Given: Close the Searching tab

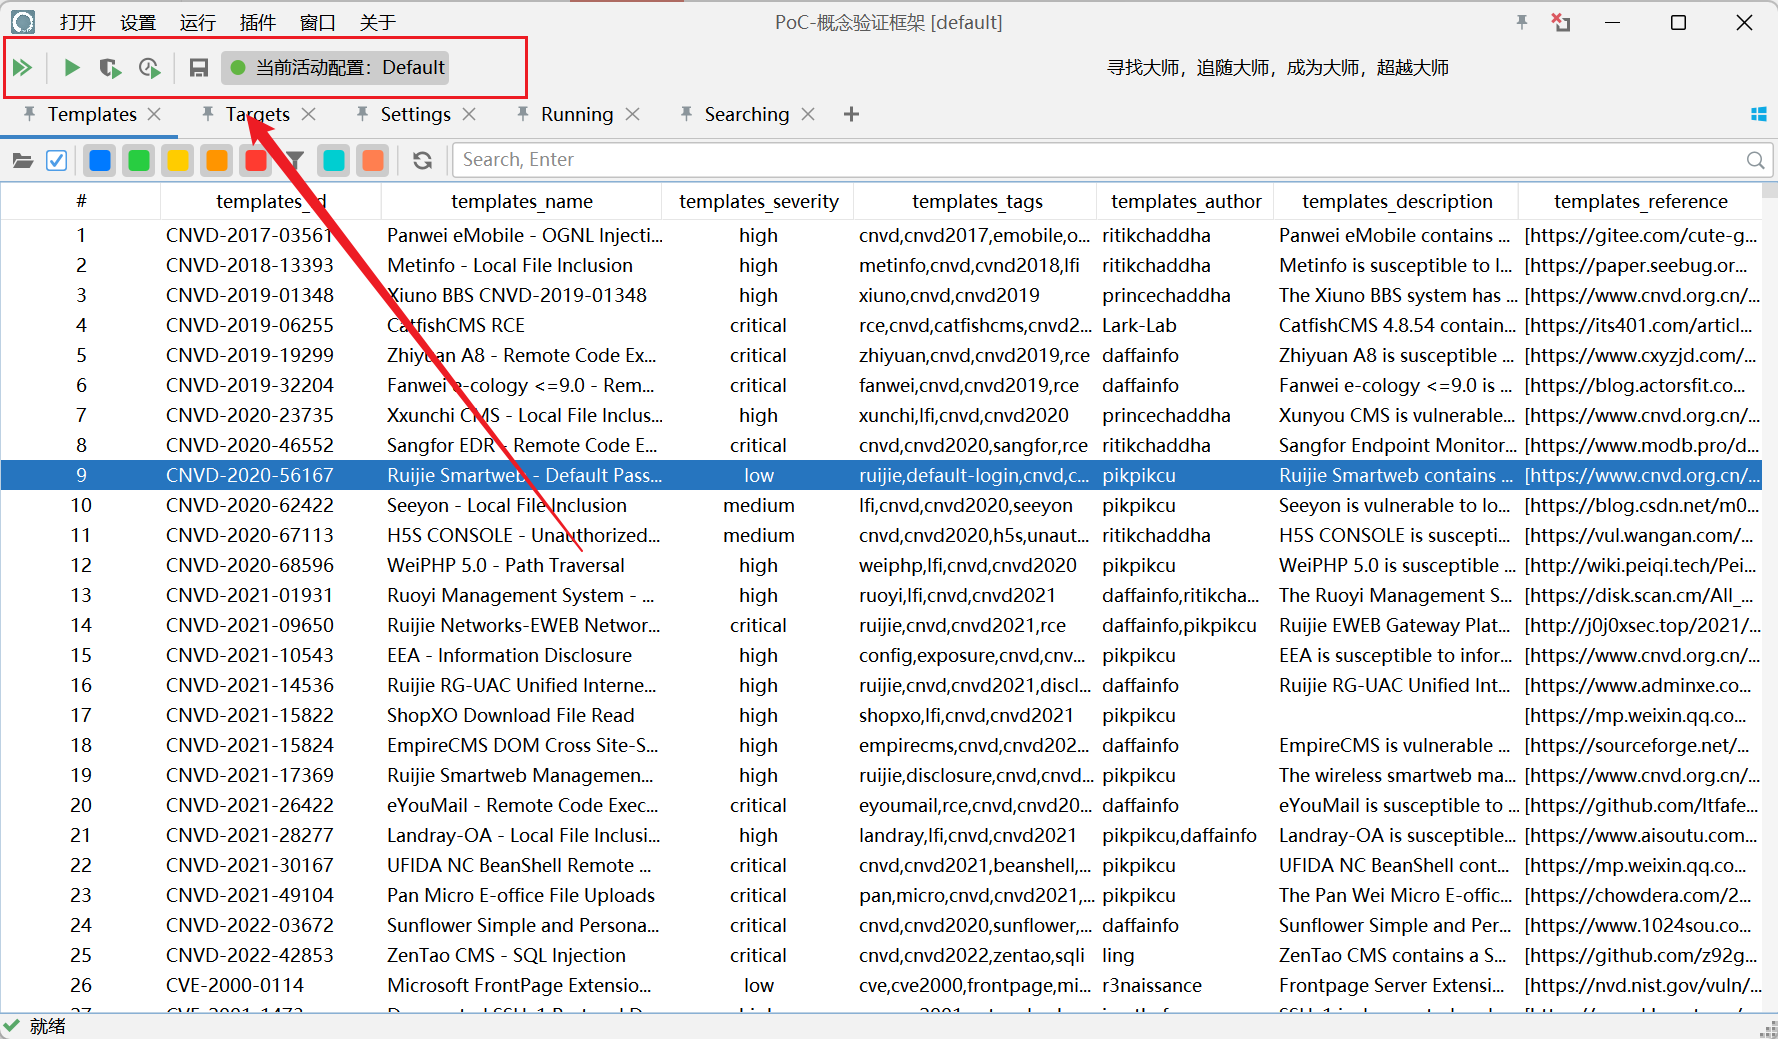Looking at the screenshot, I should point(808,115).
